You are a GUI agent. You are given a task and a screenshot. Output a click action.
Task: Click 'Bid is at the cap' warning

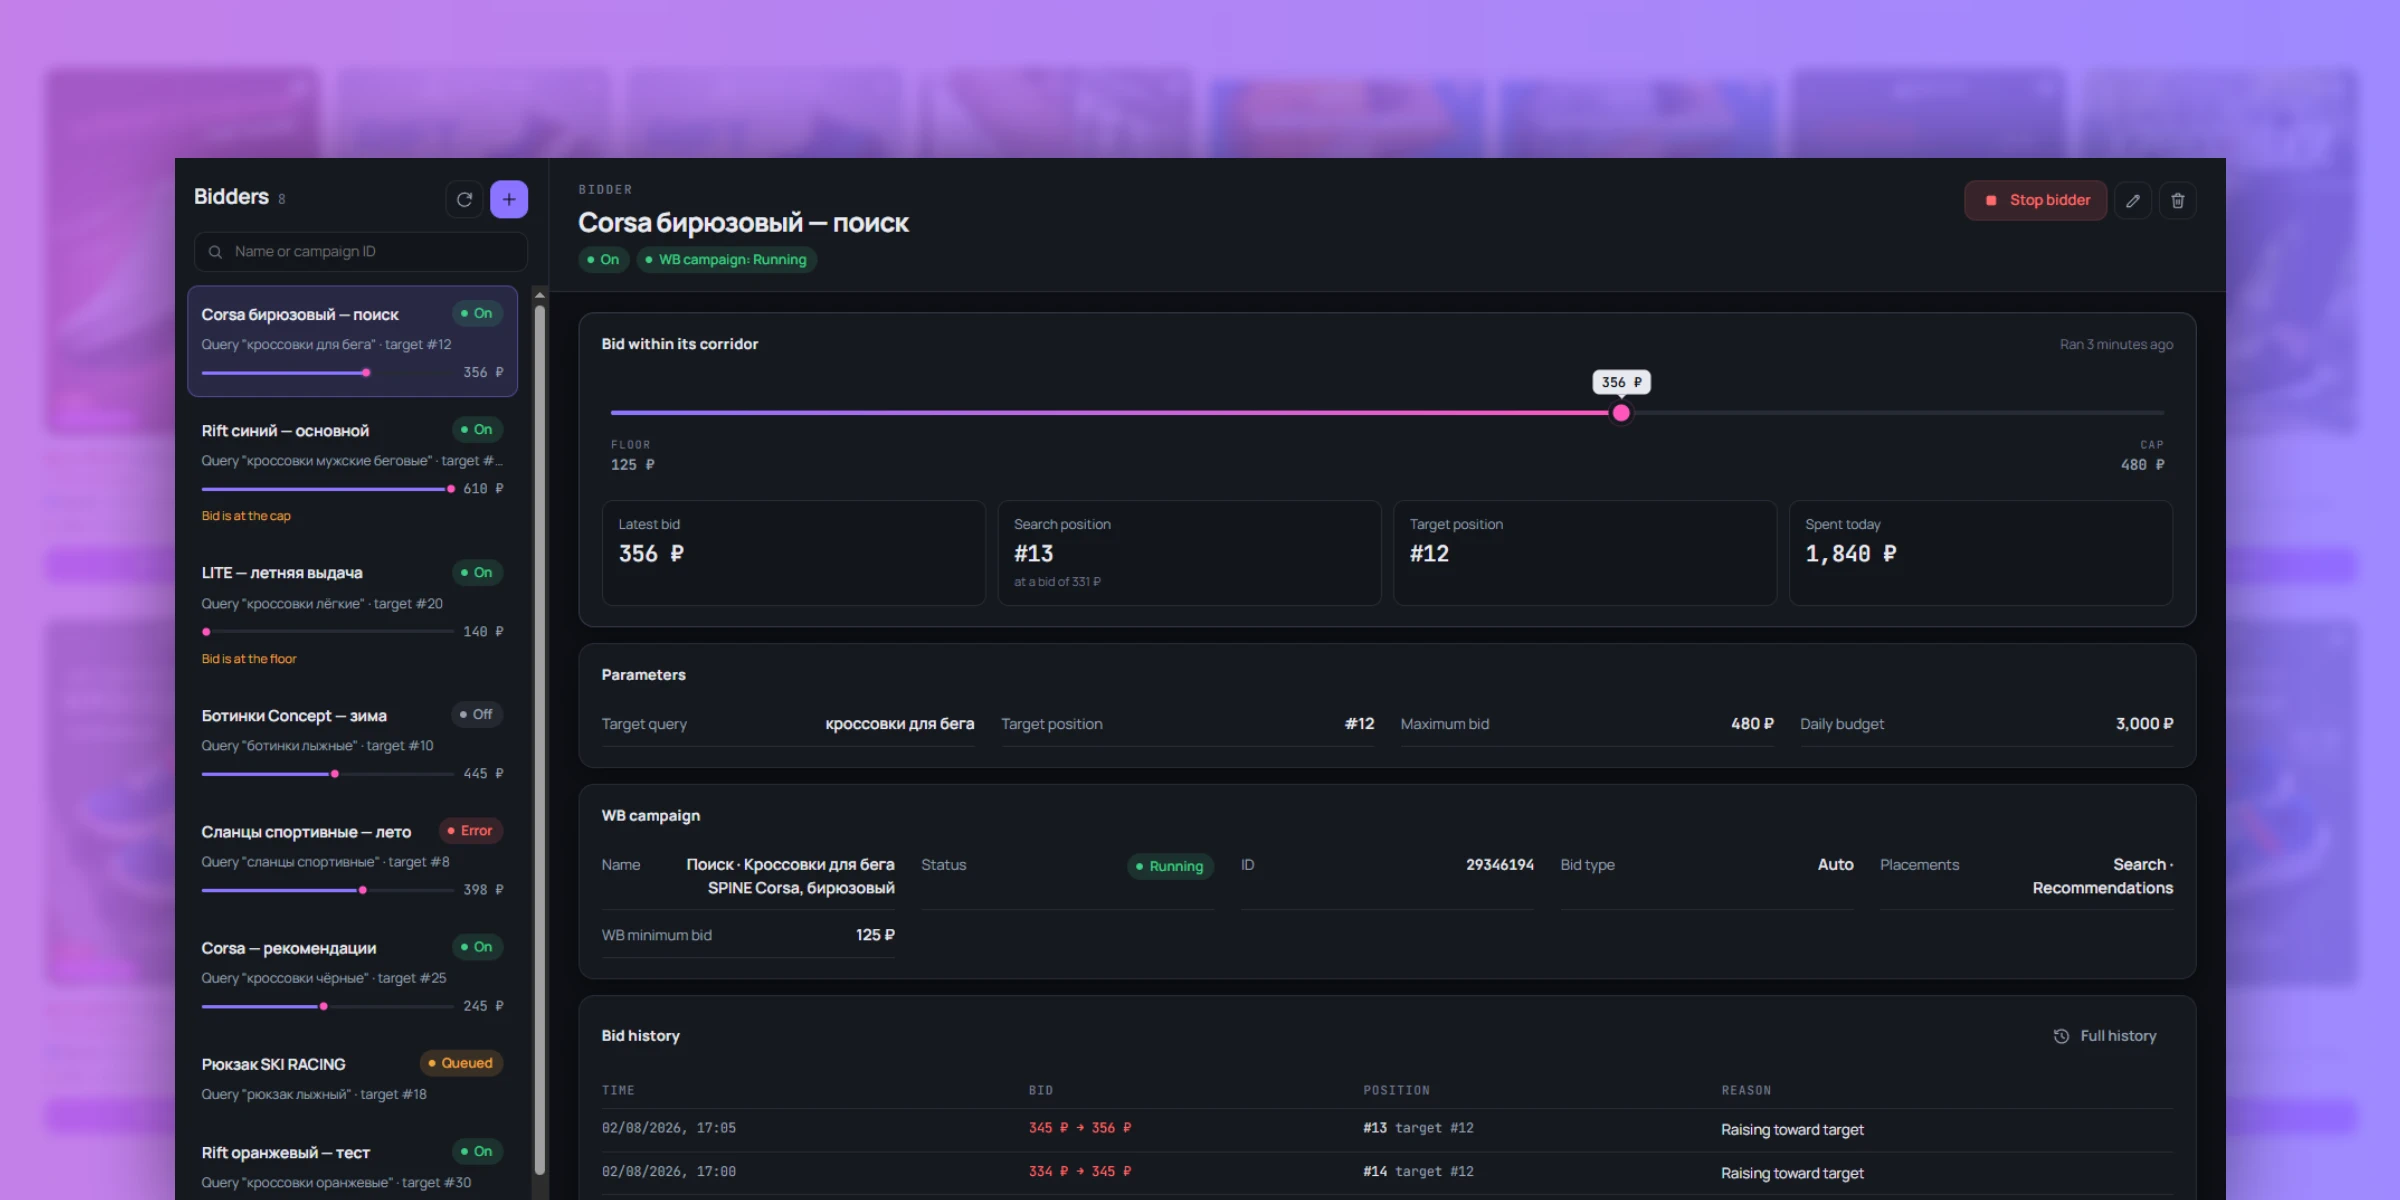[x=246, y=516]
